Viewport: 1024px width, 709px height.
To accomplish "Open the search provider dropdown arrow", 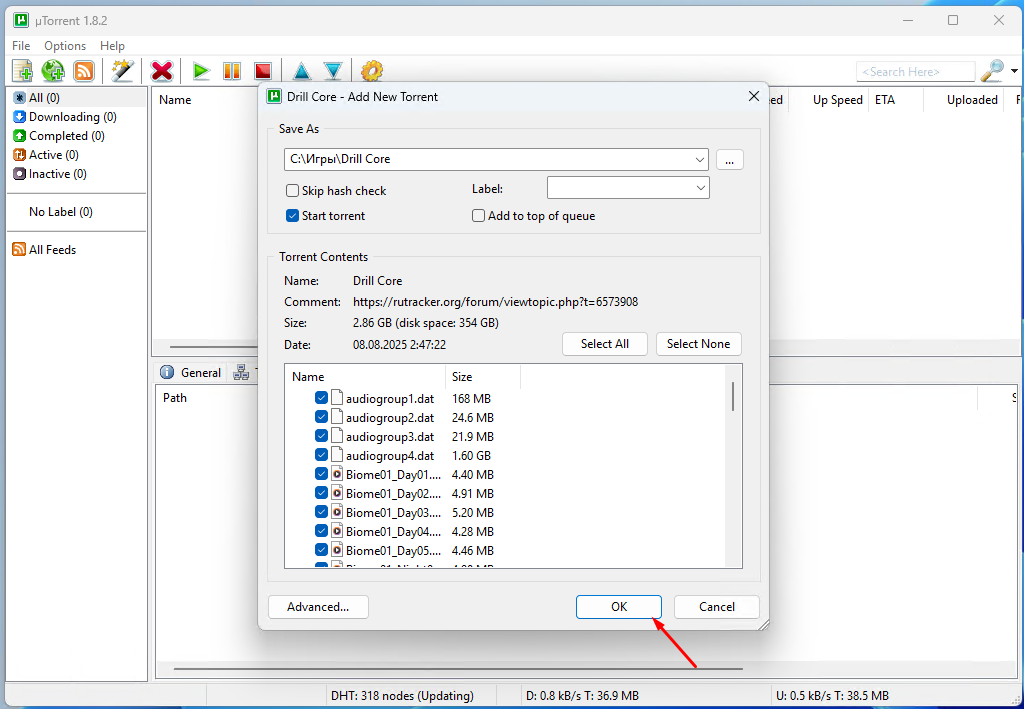I will pos(1014,71).
